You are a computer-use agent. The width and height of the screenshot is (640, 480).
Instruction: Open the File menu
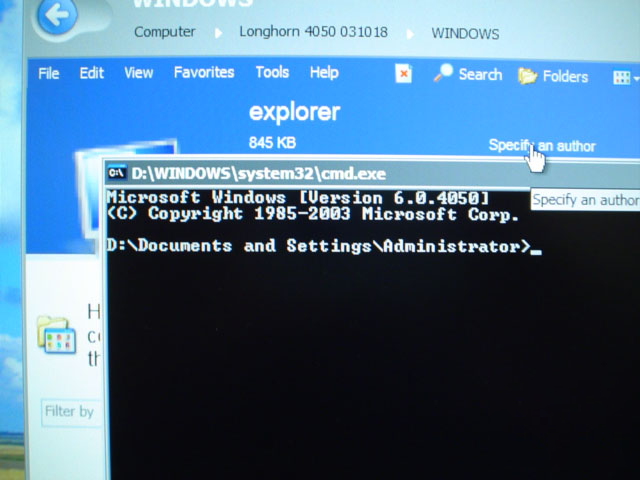click(49, 73)
